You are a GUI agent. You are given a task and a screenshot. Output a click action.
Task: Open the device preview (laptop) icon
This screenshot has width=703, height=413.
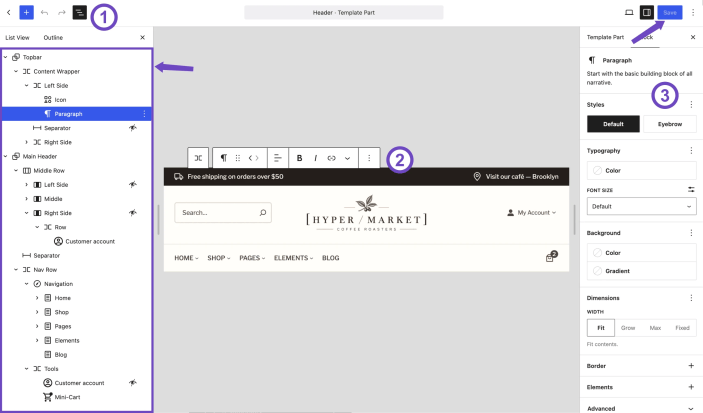[x=629, y=13]
